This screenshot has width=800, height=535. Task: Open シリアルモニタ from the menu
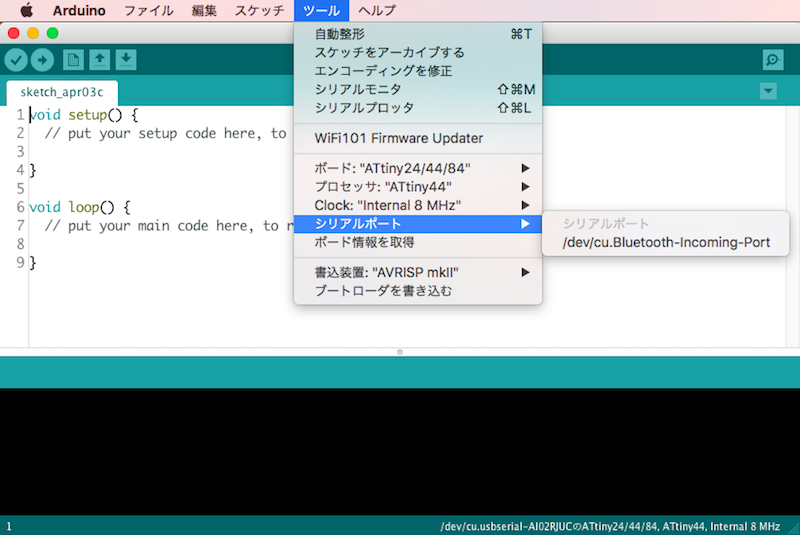418,89
